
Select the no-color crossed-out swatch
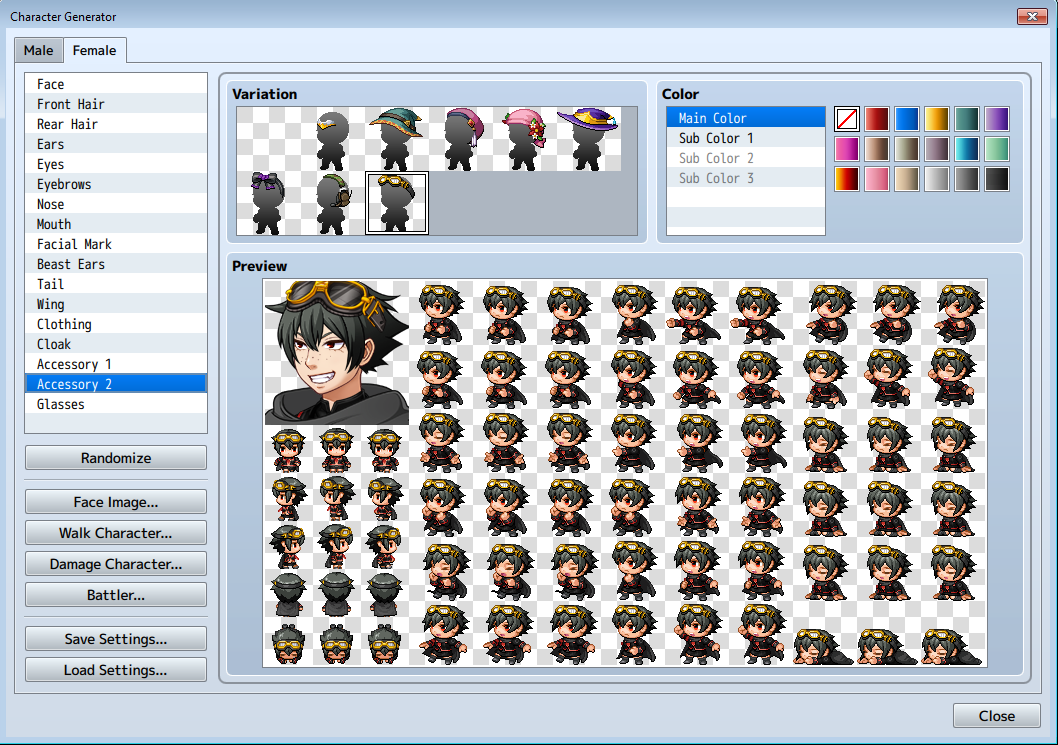pos(847,119)
